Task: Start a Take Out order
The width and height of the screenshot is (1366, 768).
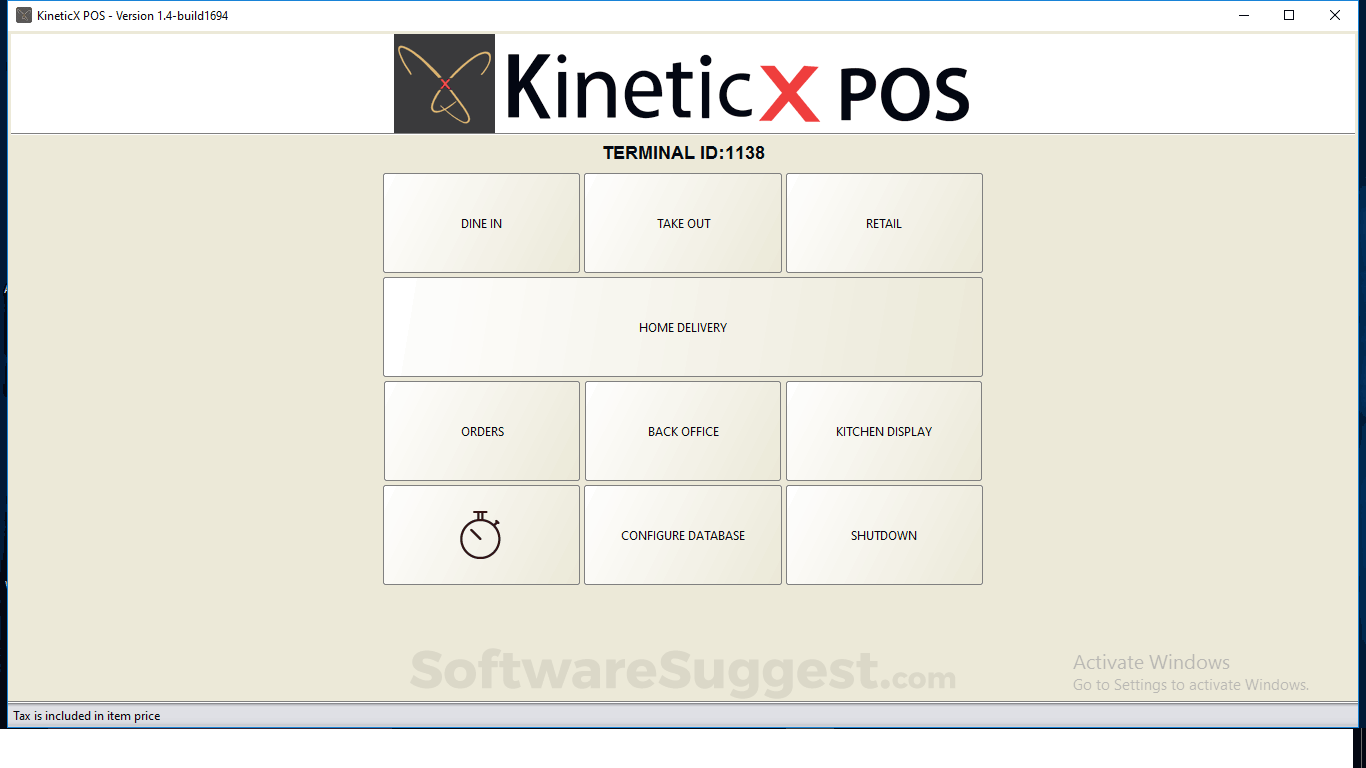Action: click(683, 223)
